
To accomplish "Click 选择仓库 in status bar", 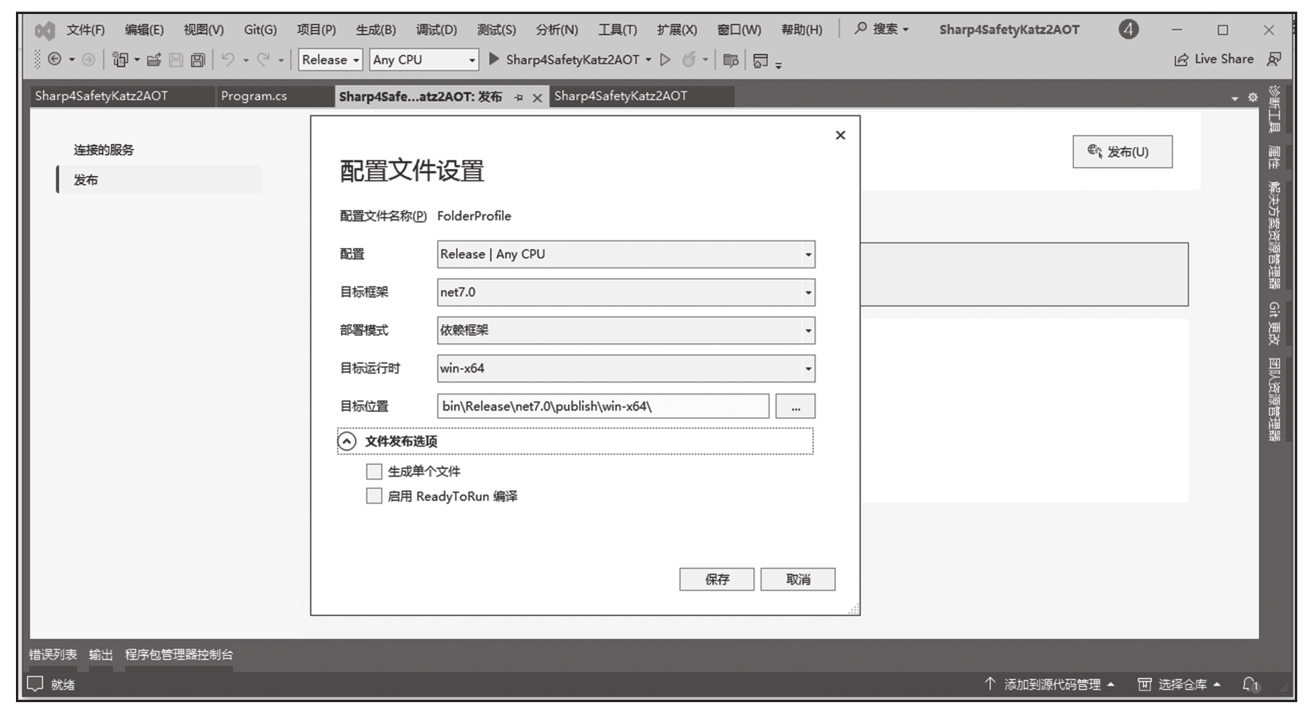I will [x=1181, y=685].
